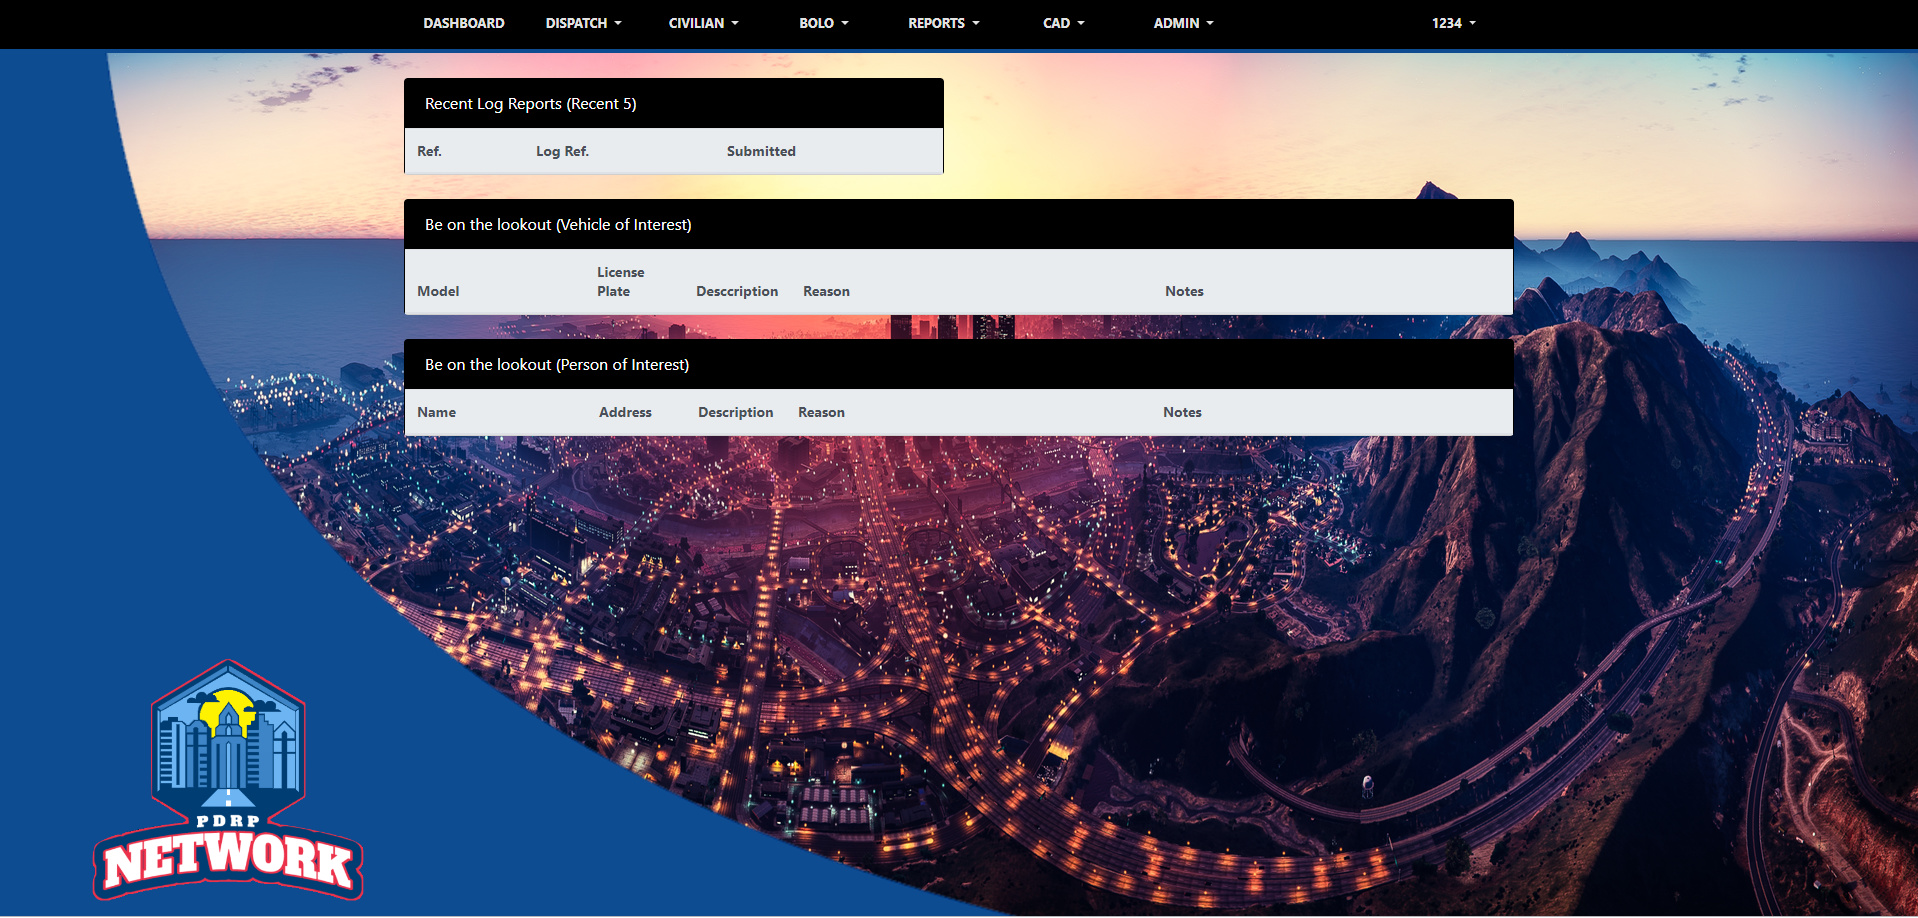Click the Ref. column header

click(x=429, y=151)
